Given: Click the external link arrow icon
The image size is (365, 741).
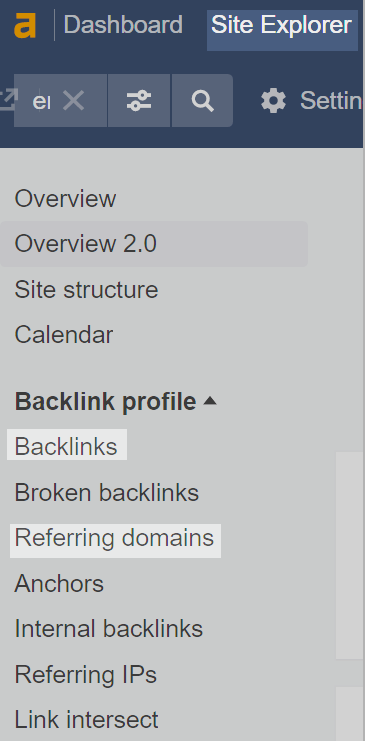Looking at the screenshot, I should coord(8,100).
